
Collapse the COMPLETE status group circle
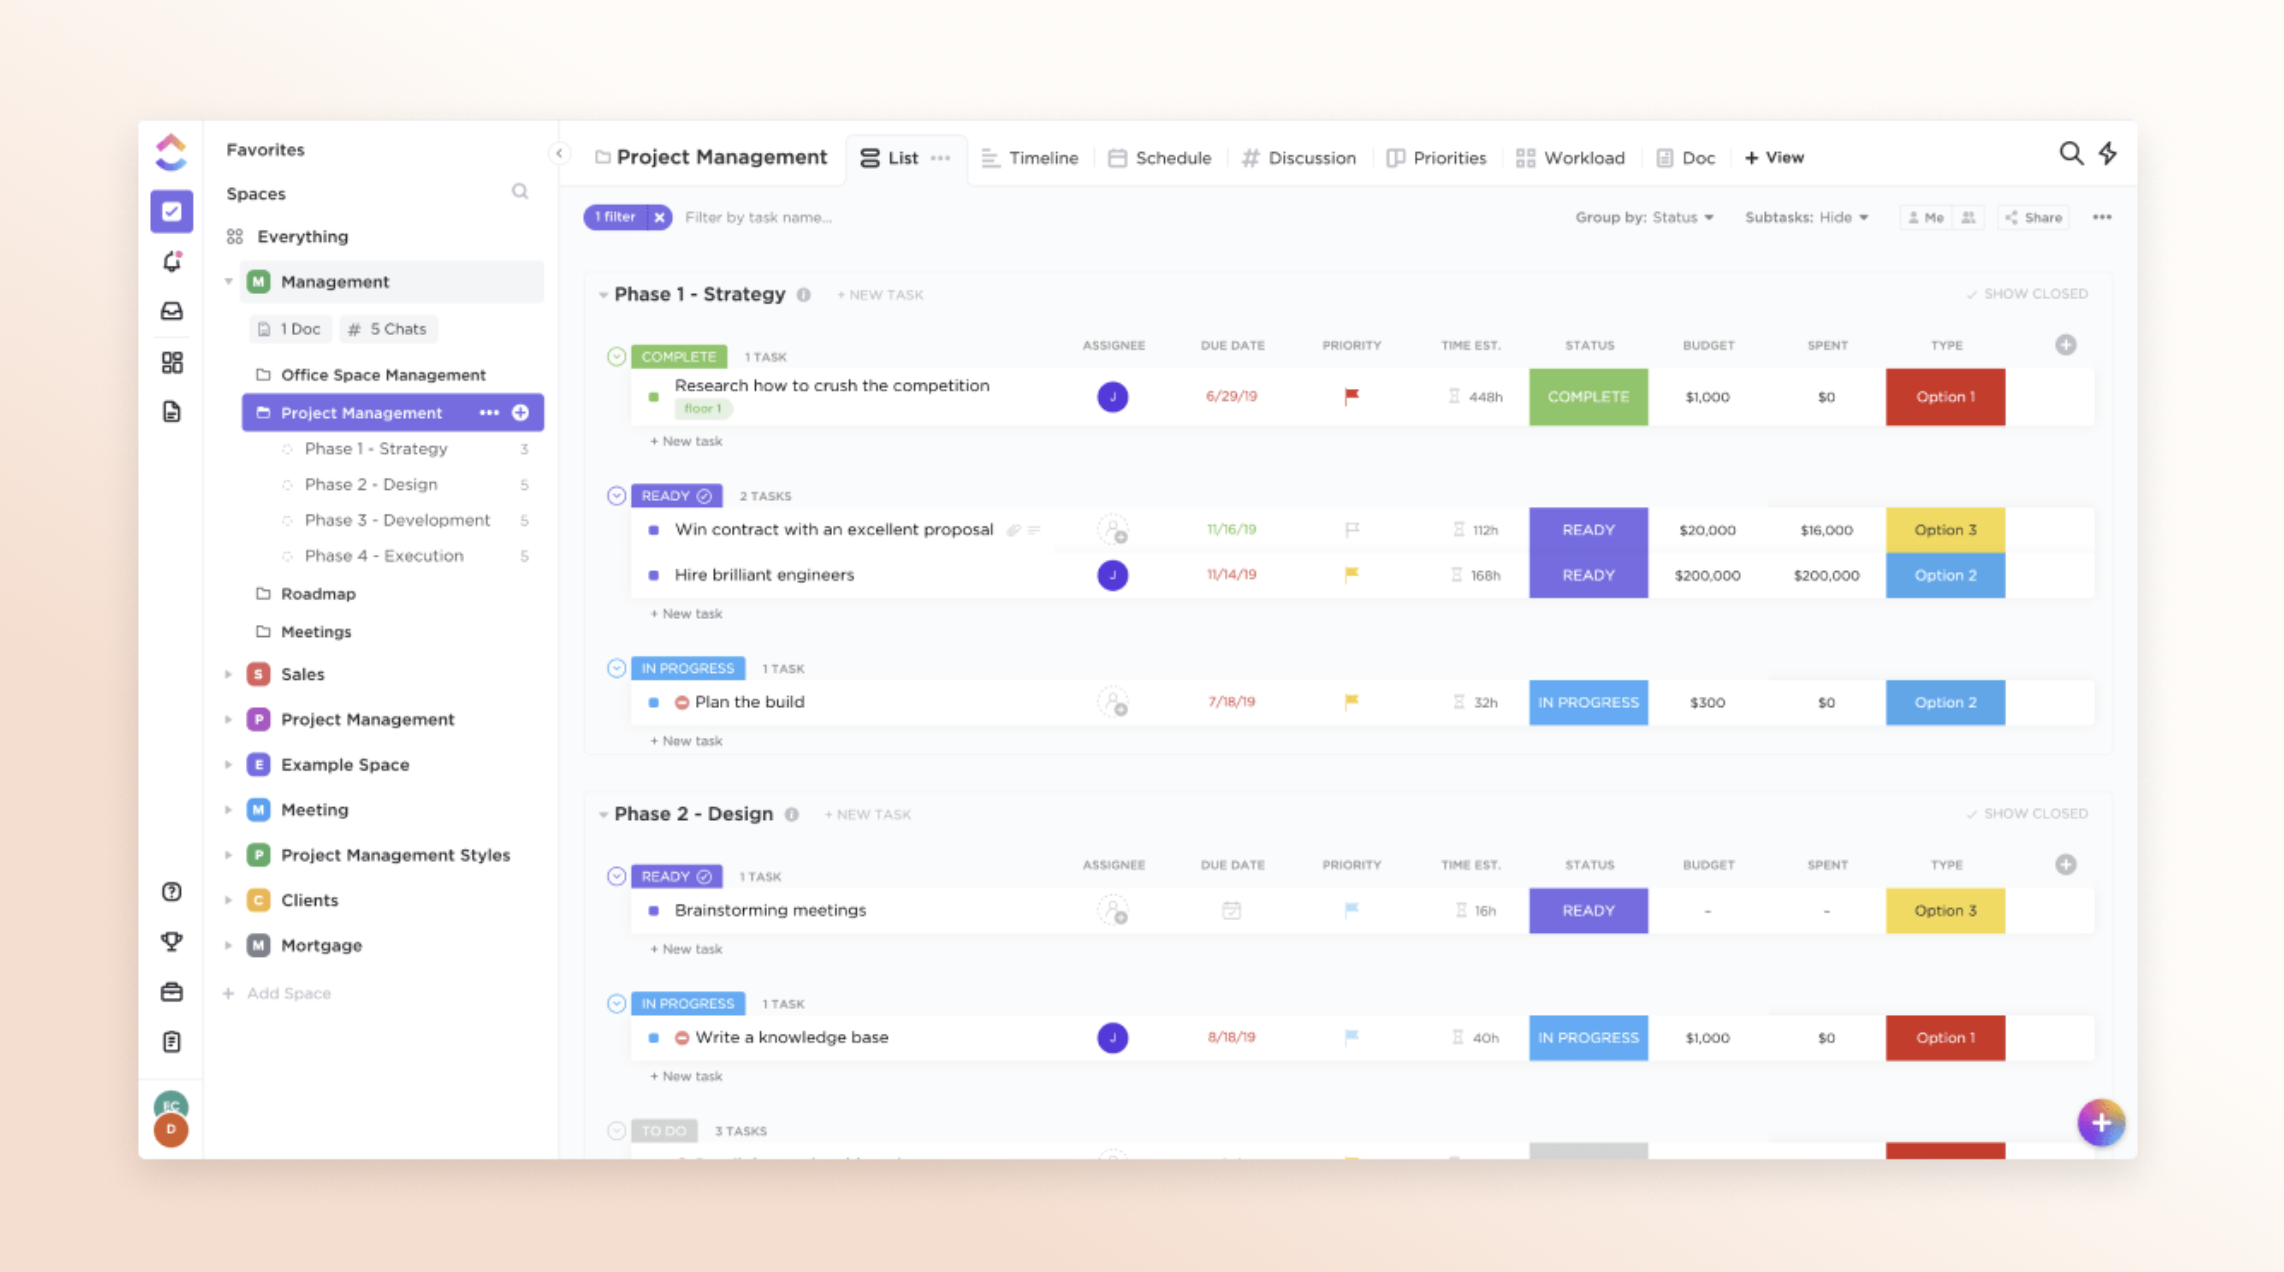click(x=616, y=357)
